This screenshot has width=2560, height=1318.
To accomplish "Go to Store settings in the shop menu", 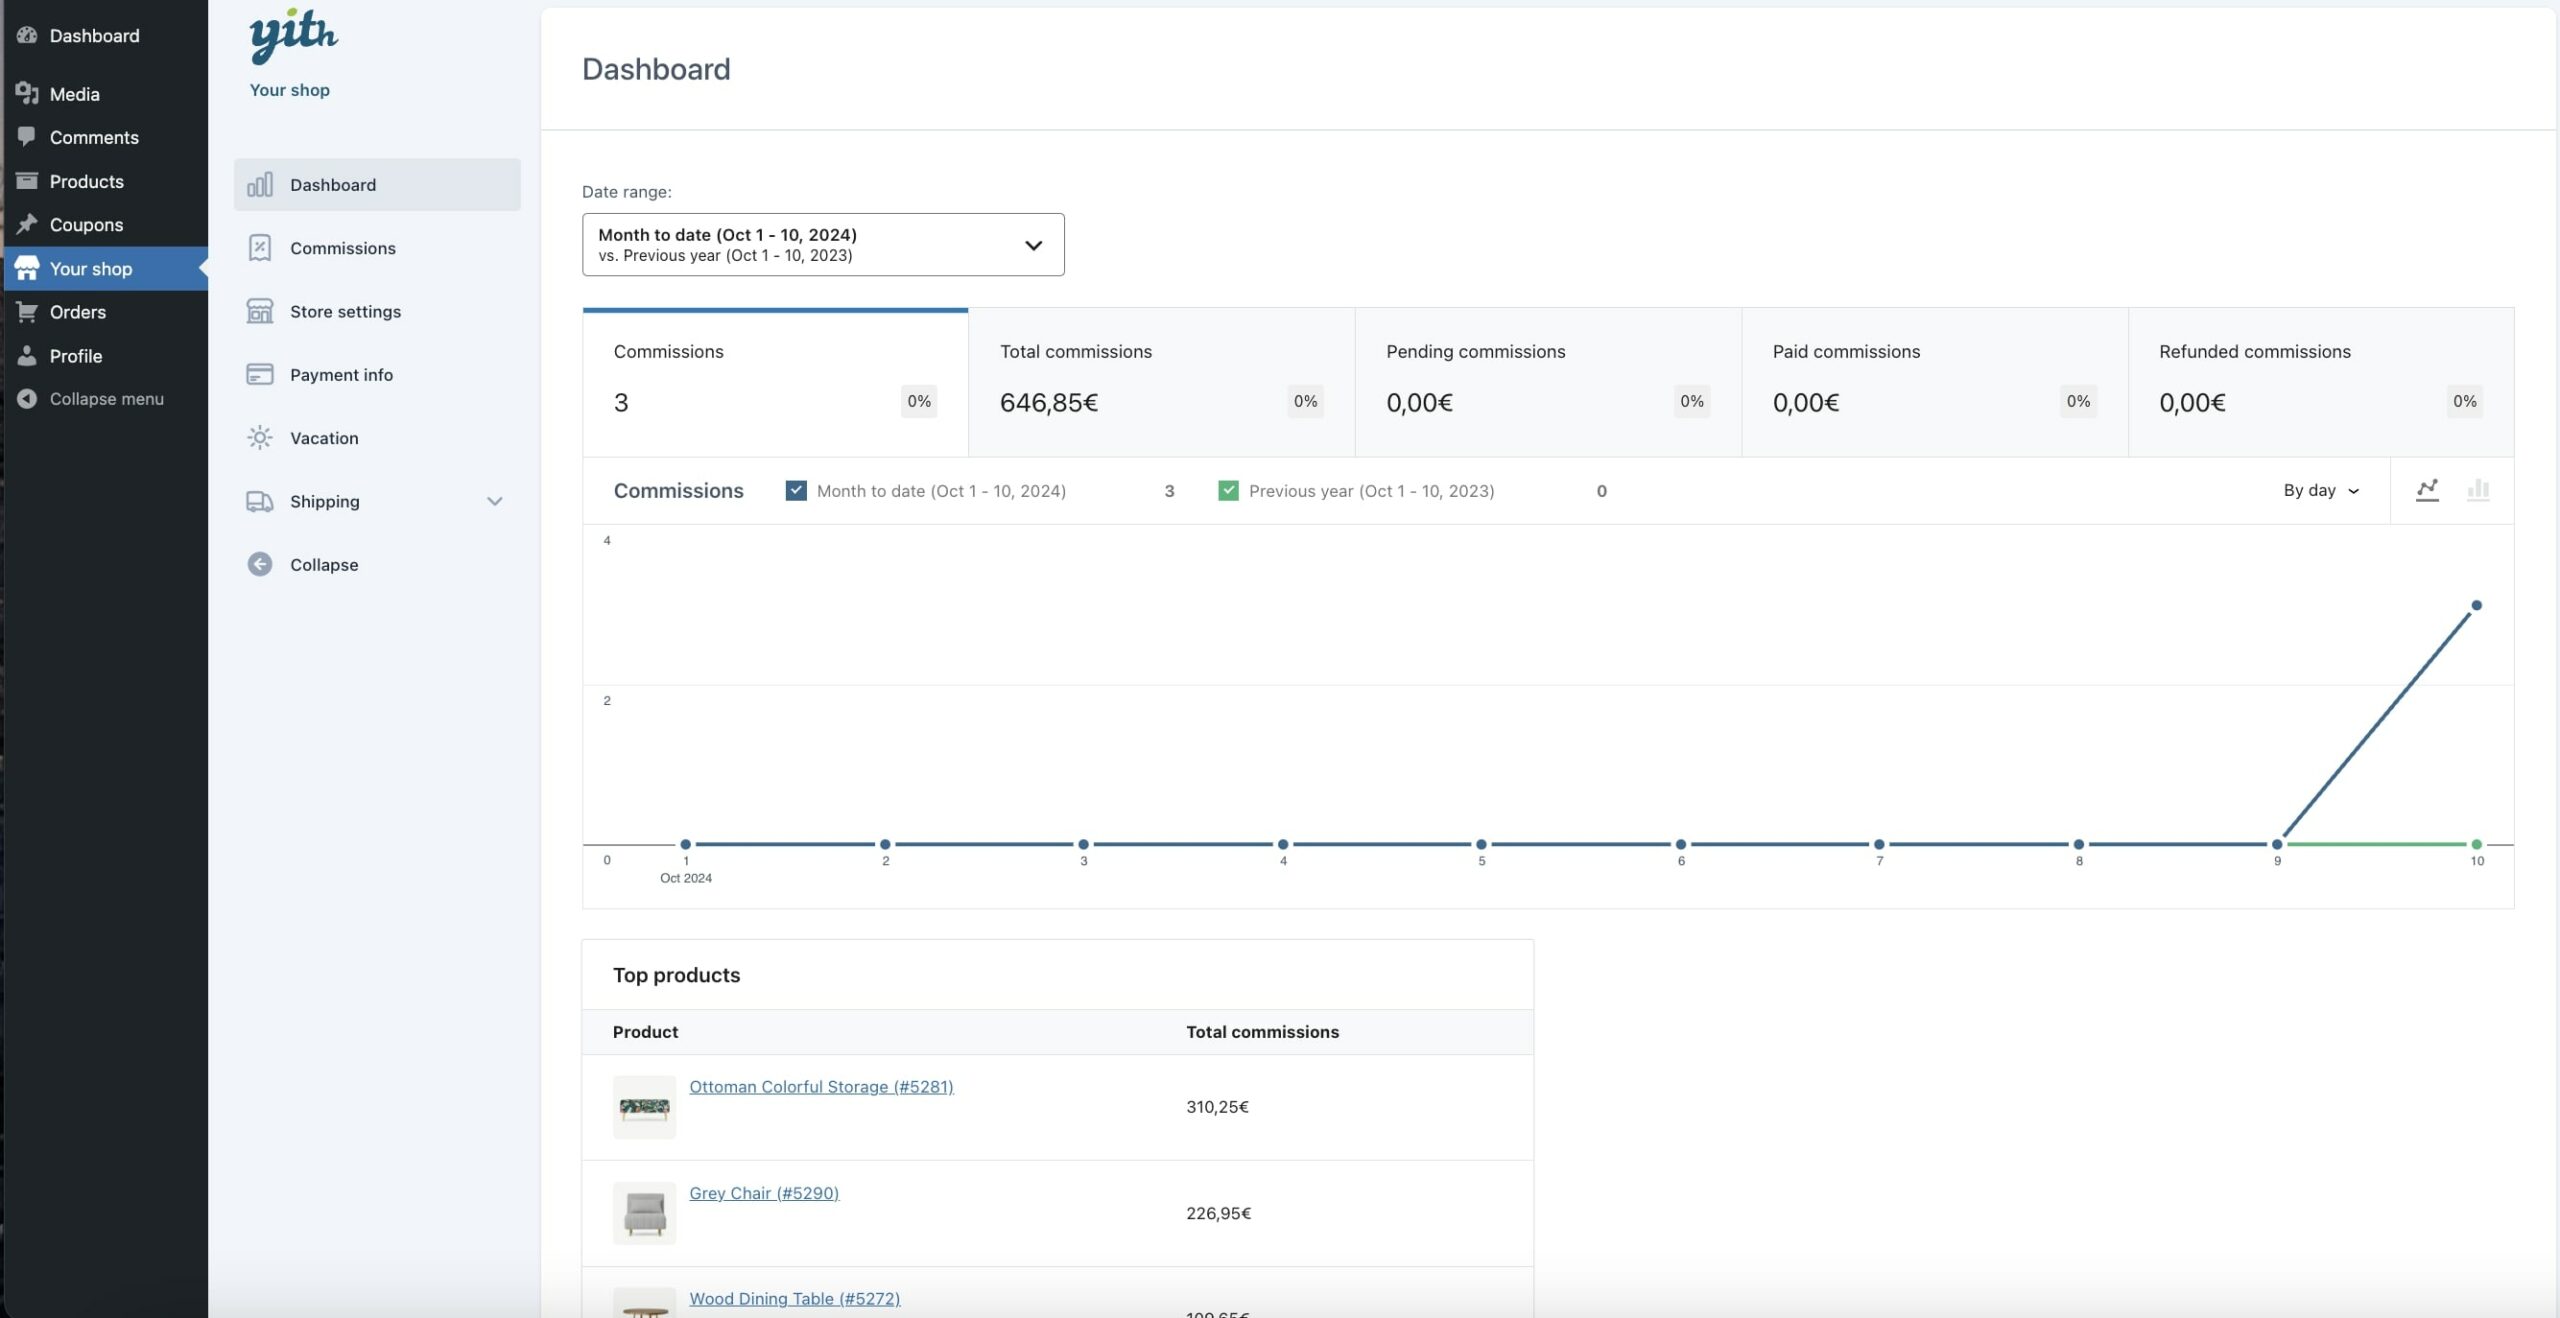I will [x=377, y=311].
